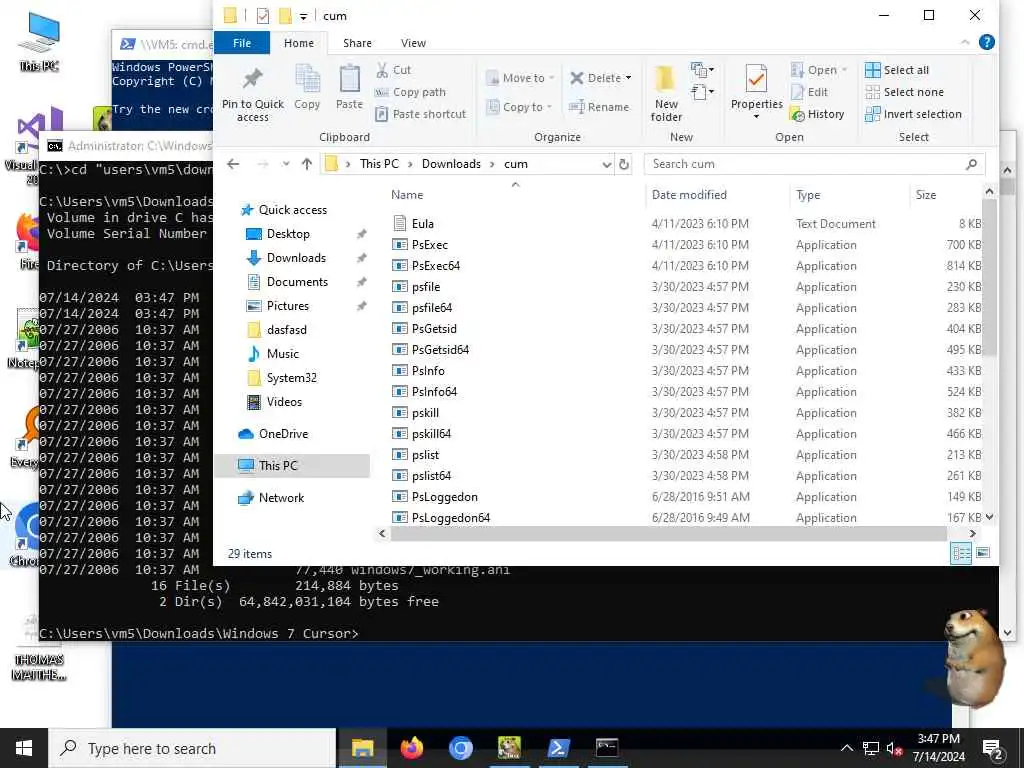The height and width of the screenshot is (768, 1024).
Task: Open Recent locations dropdown arrow
Action: pos(286,164)
